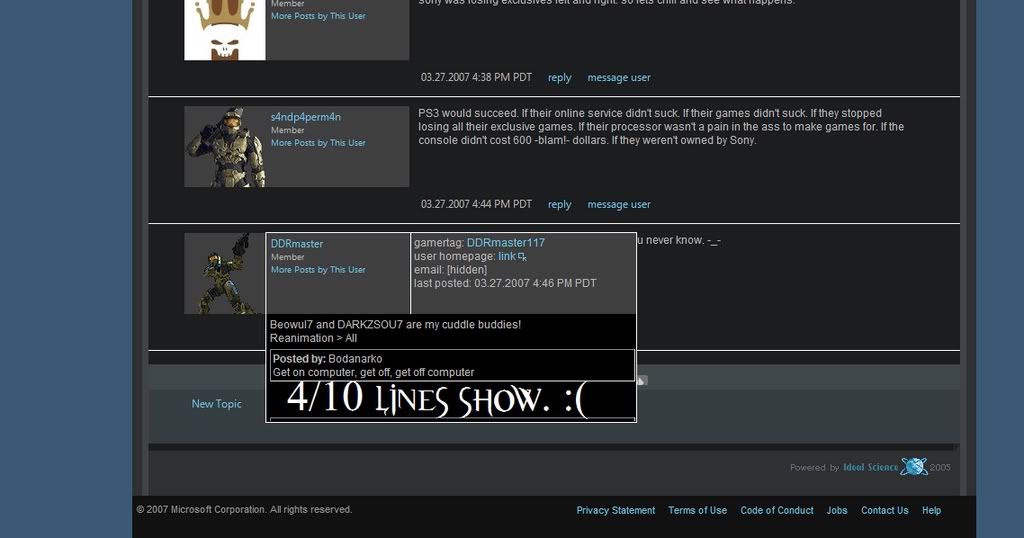Image resolution: width=1024 pixels, height=538 pixels.
Task: Go to the Code of Conduct page
Action: pos(776,510)
